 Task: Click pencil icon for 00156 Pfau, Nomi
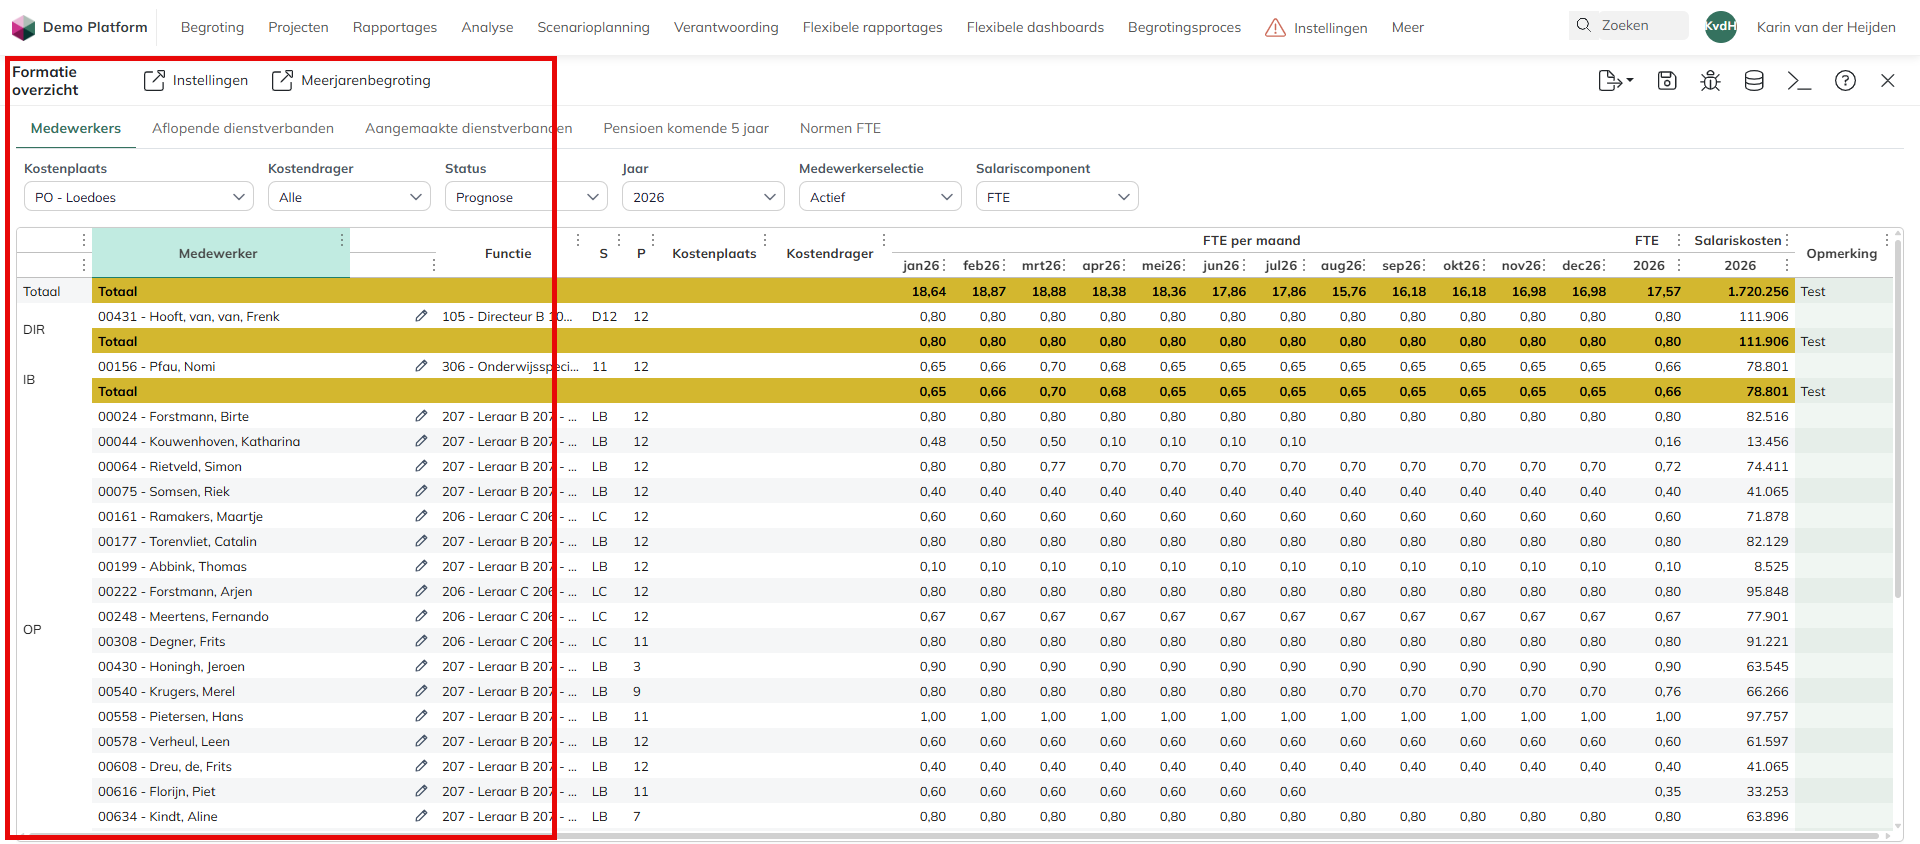(421, 366)
